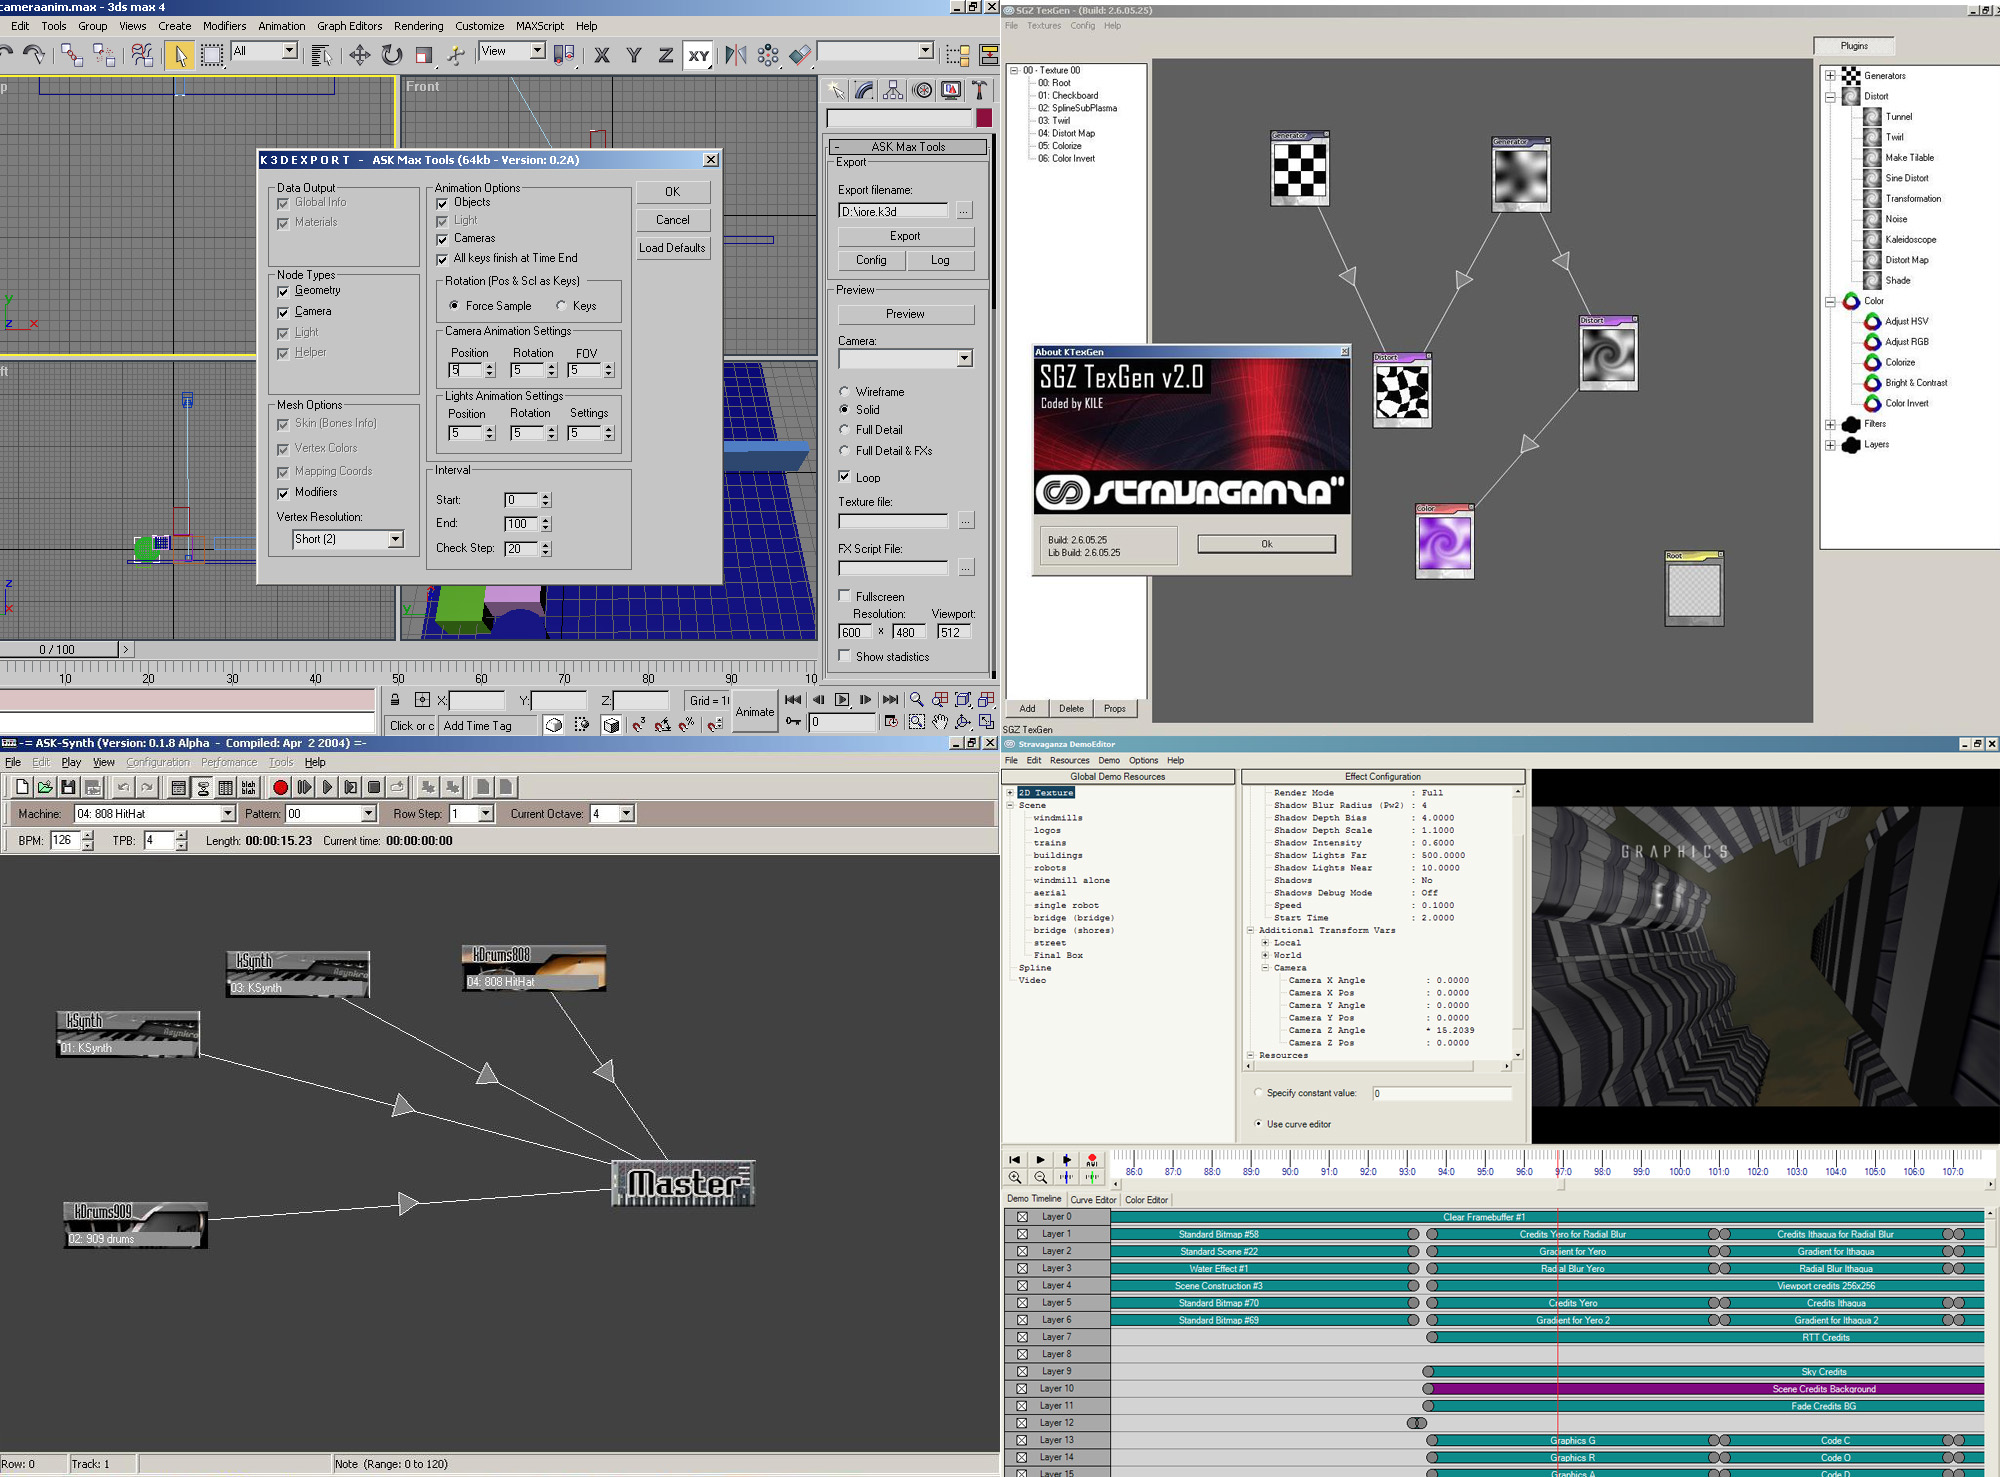Click the Select Object arrow in 3ds max
The width and height of the screenshot is (2000, 1477).
coord(180,55)
